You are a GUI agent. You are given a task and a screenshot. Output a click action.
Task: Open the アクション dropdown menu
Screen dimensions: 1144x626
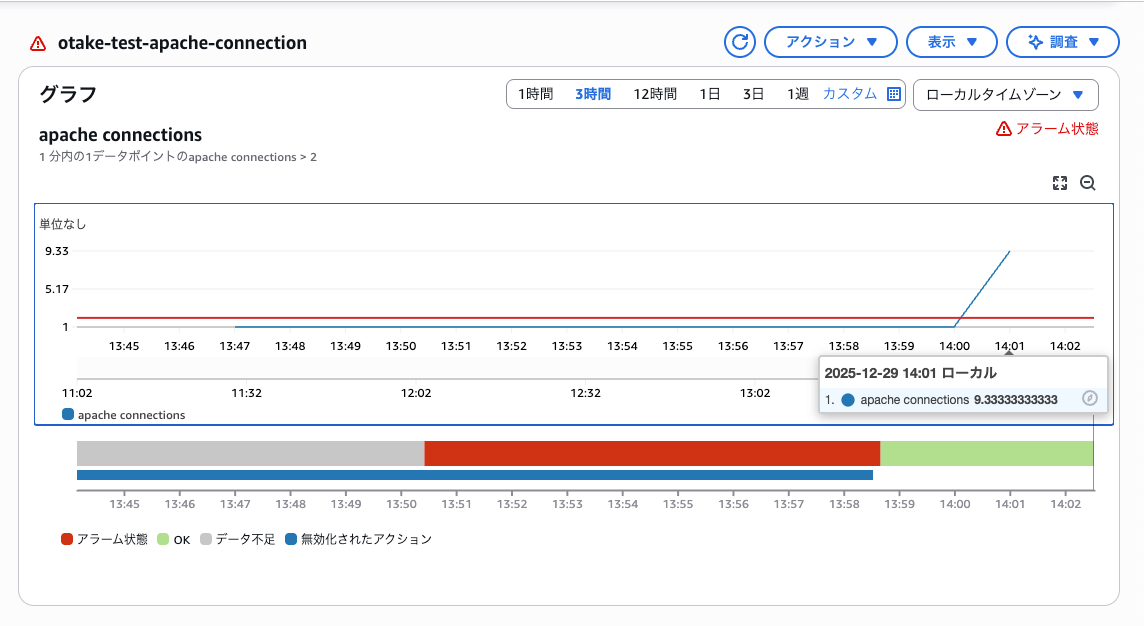point(831,42)
